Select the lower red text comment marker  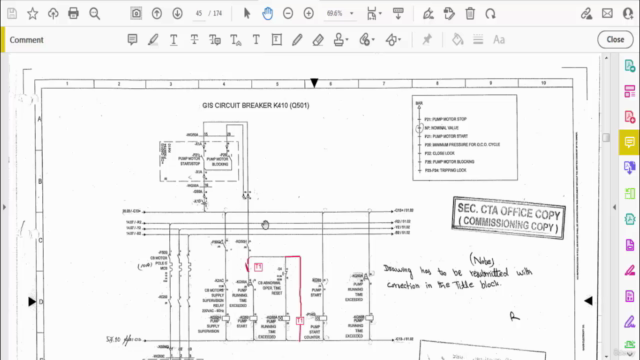300,321
